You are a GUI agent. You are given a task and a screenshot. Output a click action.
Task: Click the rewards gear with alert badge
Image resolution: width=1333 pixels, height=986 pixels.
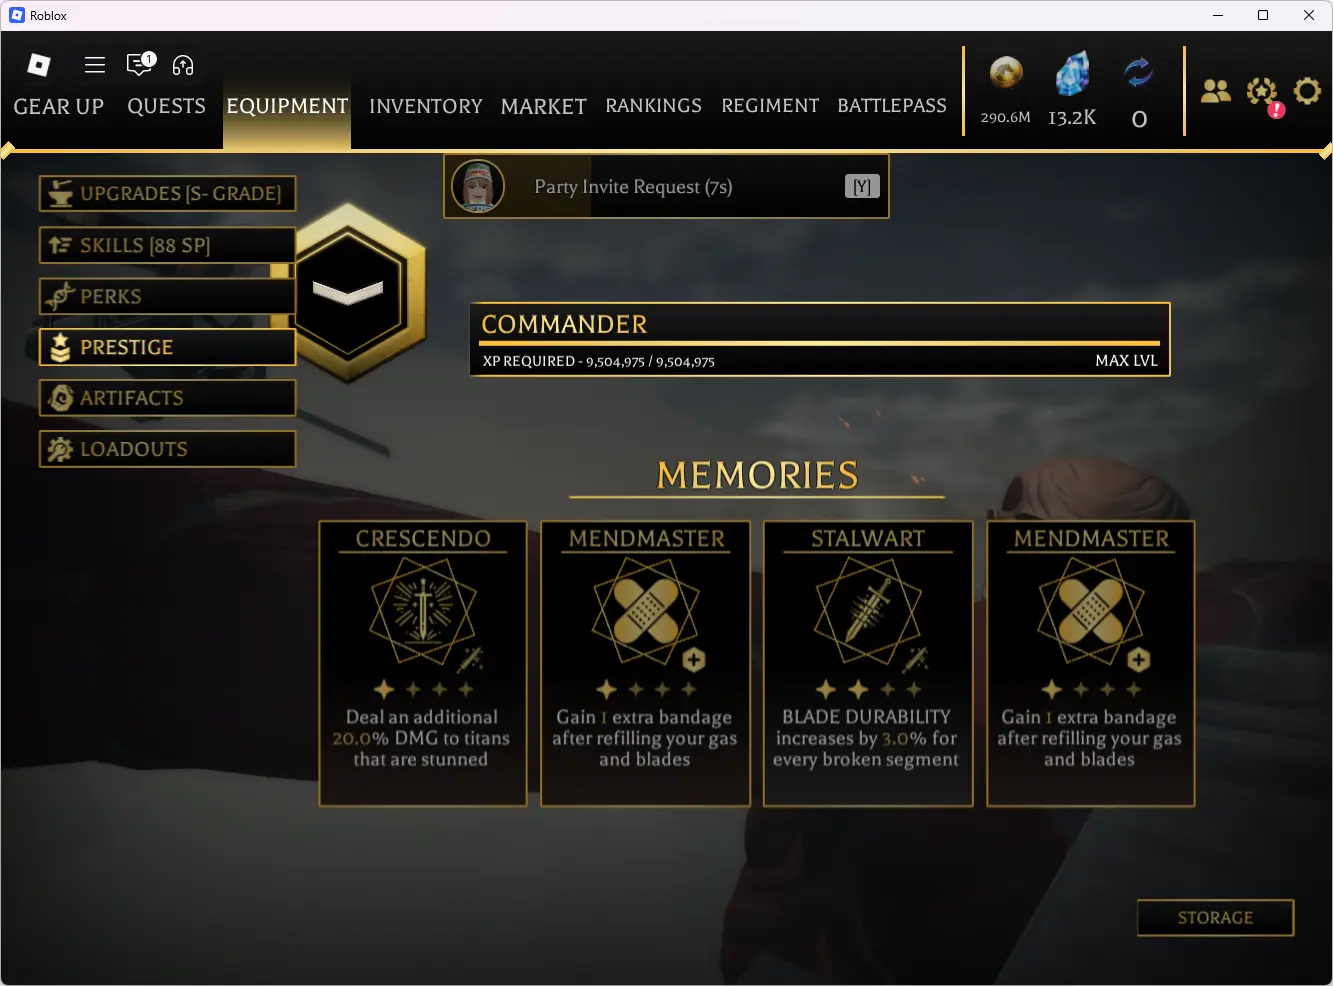(x=1263, y=94)
